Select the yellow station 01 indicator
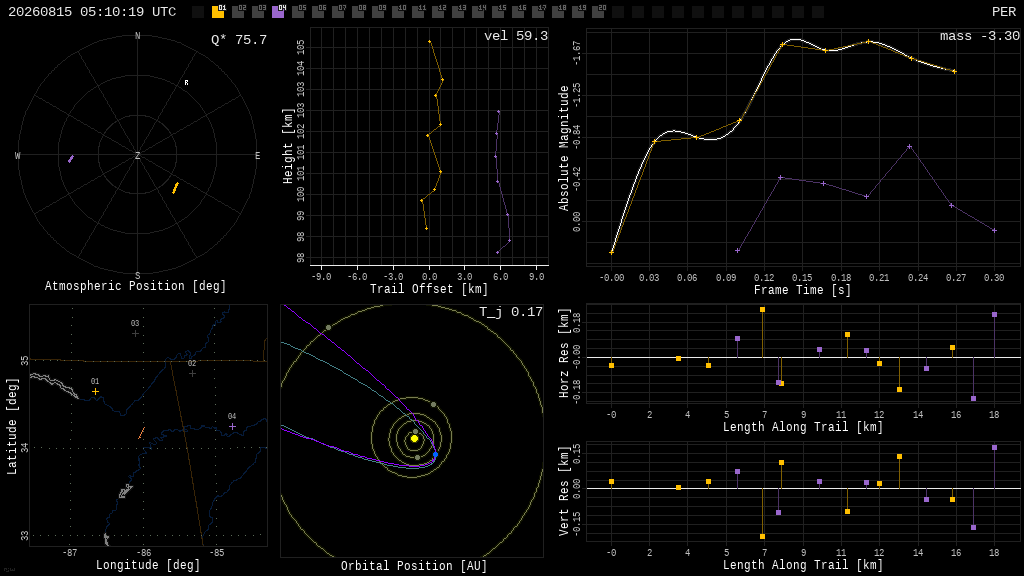1024x576 pixels. (x=218, y=12)
